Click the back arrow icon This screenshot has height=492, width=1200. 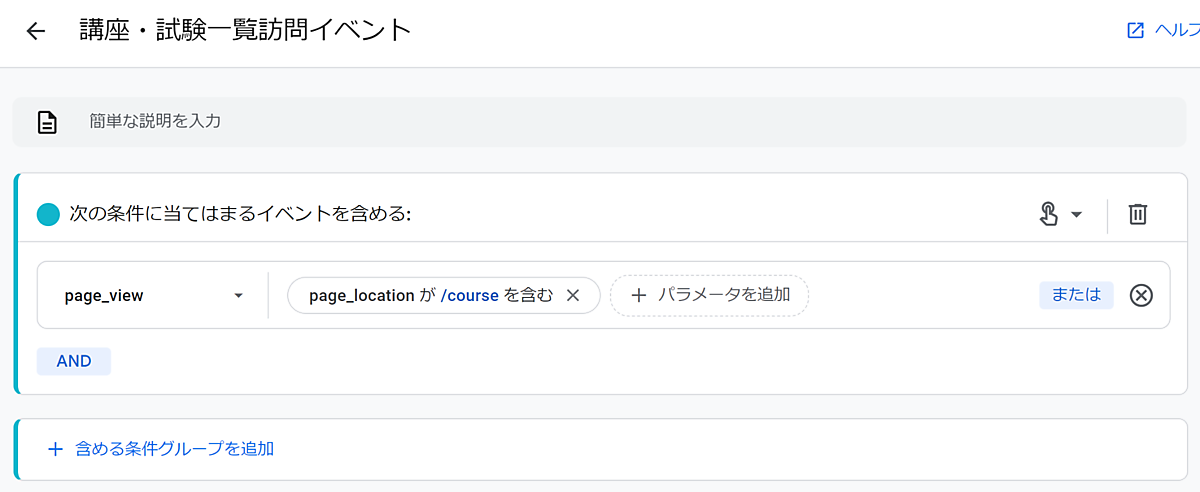coord(36,31)
